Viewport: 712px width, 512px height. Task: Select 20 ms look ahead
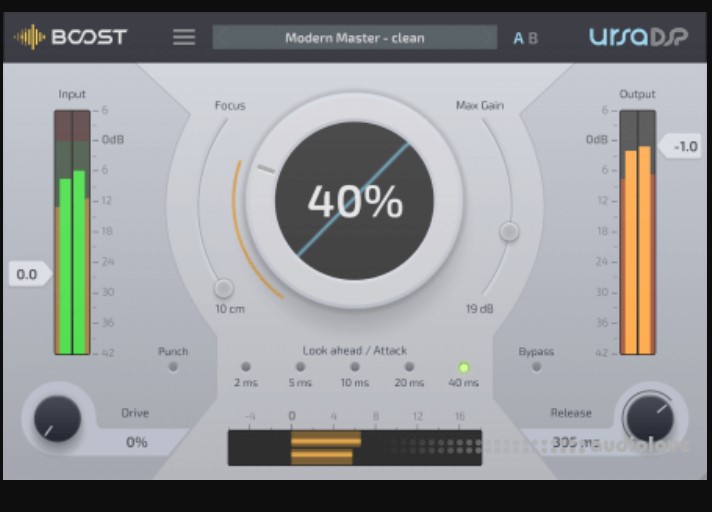click(x=409, y=367)
